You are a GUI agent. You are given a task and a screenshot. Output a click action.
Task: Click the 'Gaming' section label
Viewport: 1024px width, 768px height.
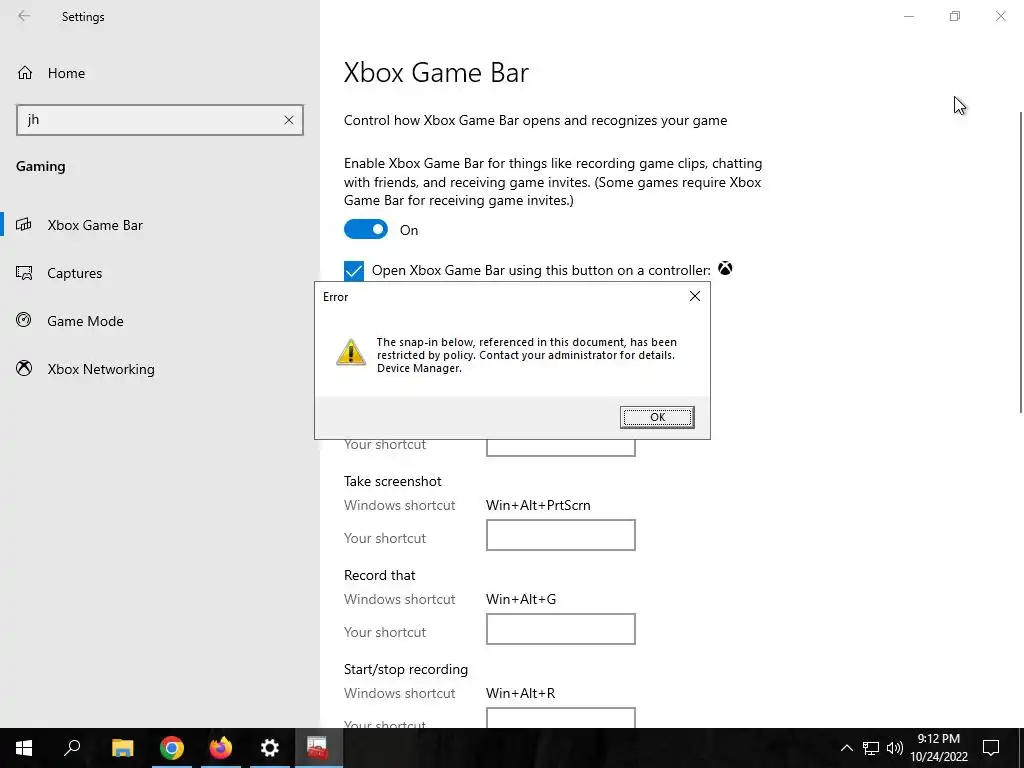[40, 167]
